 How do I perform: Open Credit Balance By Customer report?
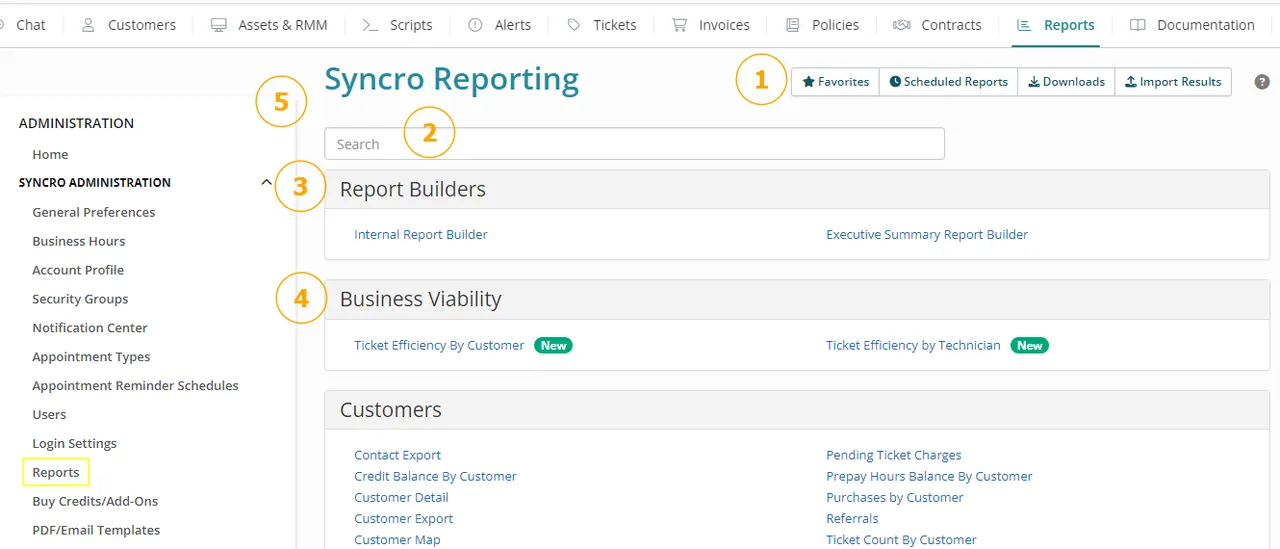click(435, 476)
